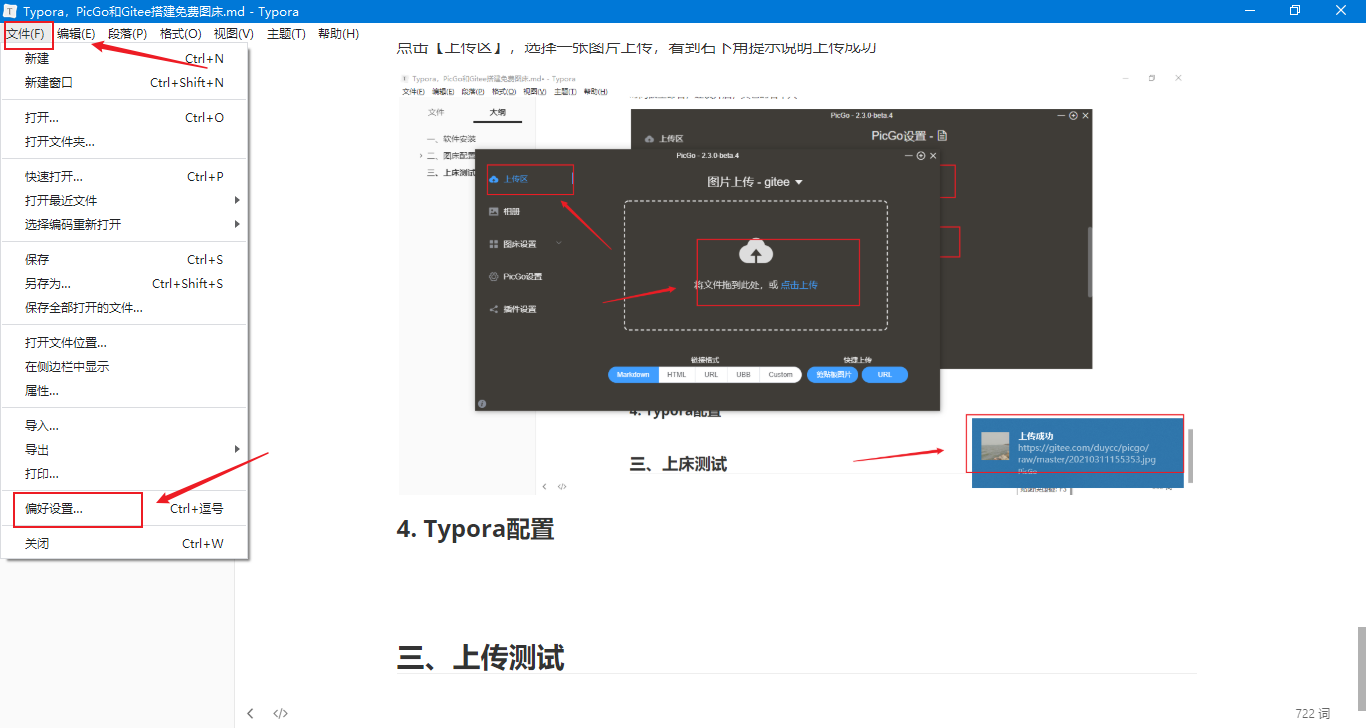Choose 关闭 at bottom of file menu
The image size is (1366, 728).
pyautogui.click(x=124, y=543)
